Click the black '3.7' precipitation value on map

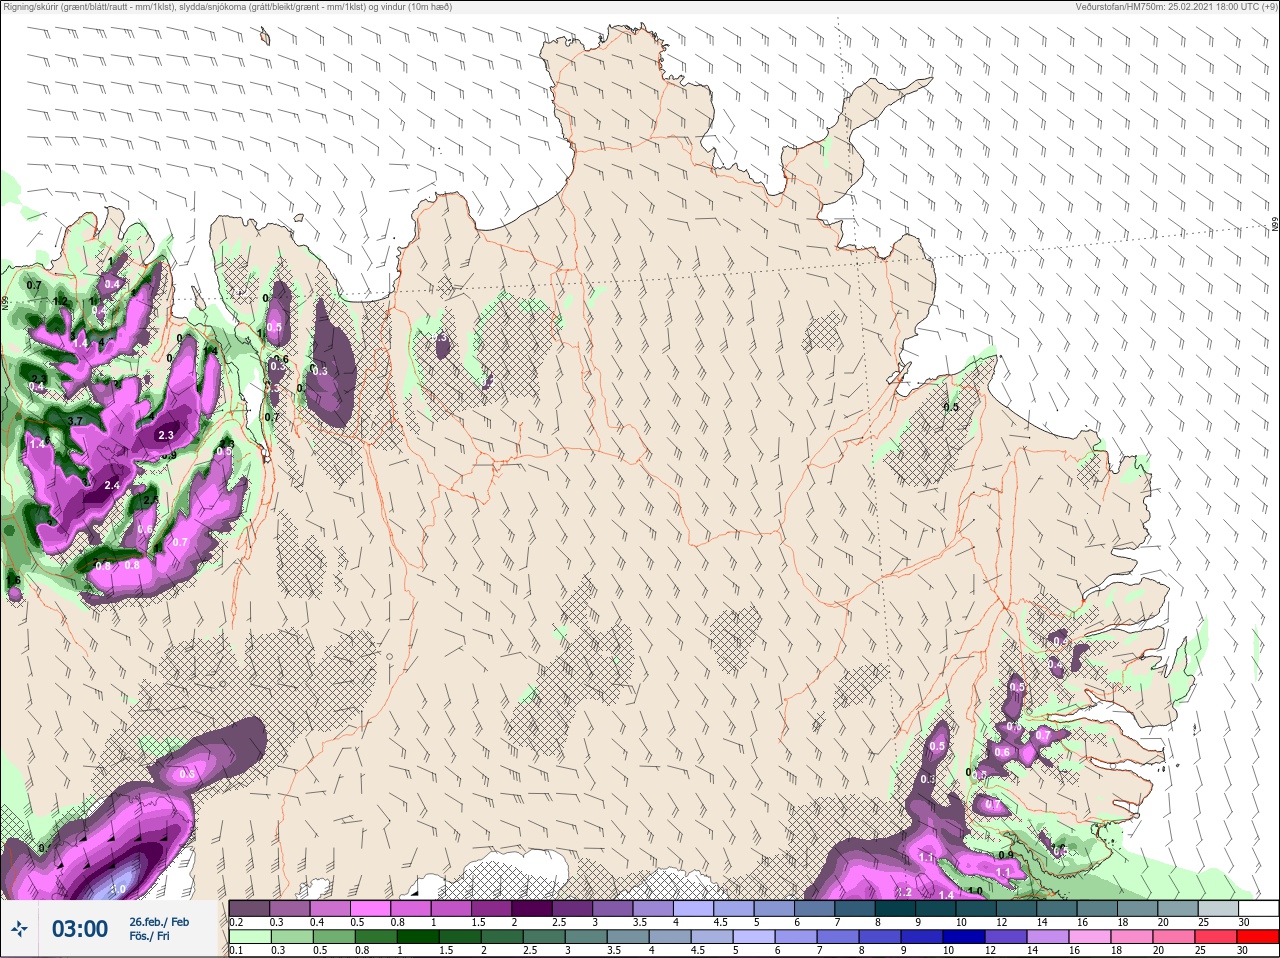pyautogui.click(x=75, y=421)
